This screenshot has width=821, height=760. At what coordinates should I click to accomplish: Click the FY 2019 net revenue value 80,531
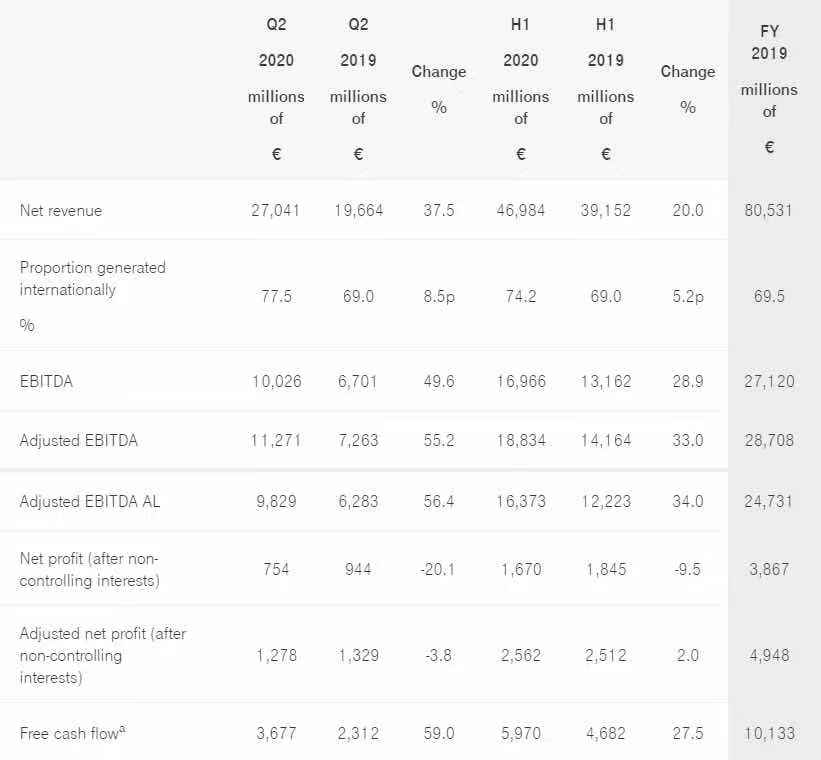769,211
